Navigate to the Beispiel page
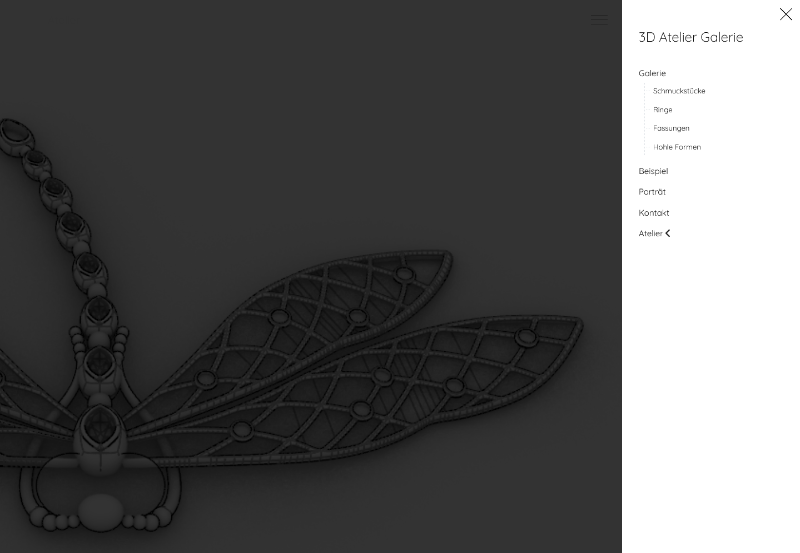This screenshot has height=553, width=800. click(x=653, y=171)
